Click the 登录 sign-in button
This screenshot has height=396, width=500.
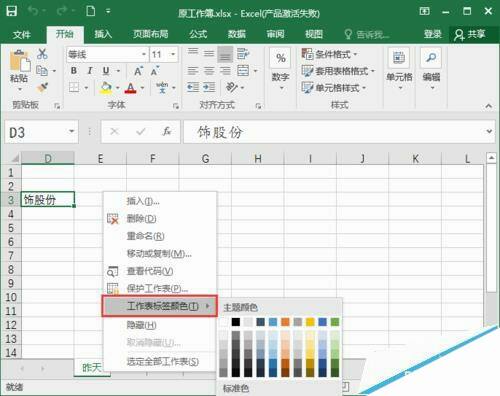(x=432, y=34)
